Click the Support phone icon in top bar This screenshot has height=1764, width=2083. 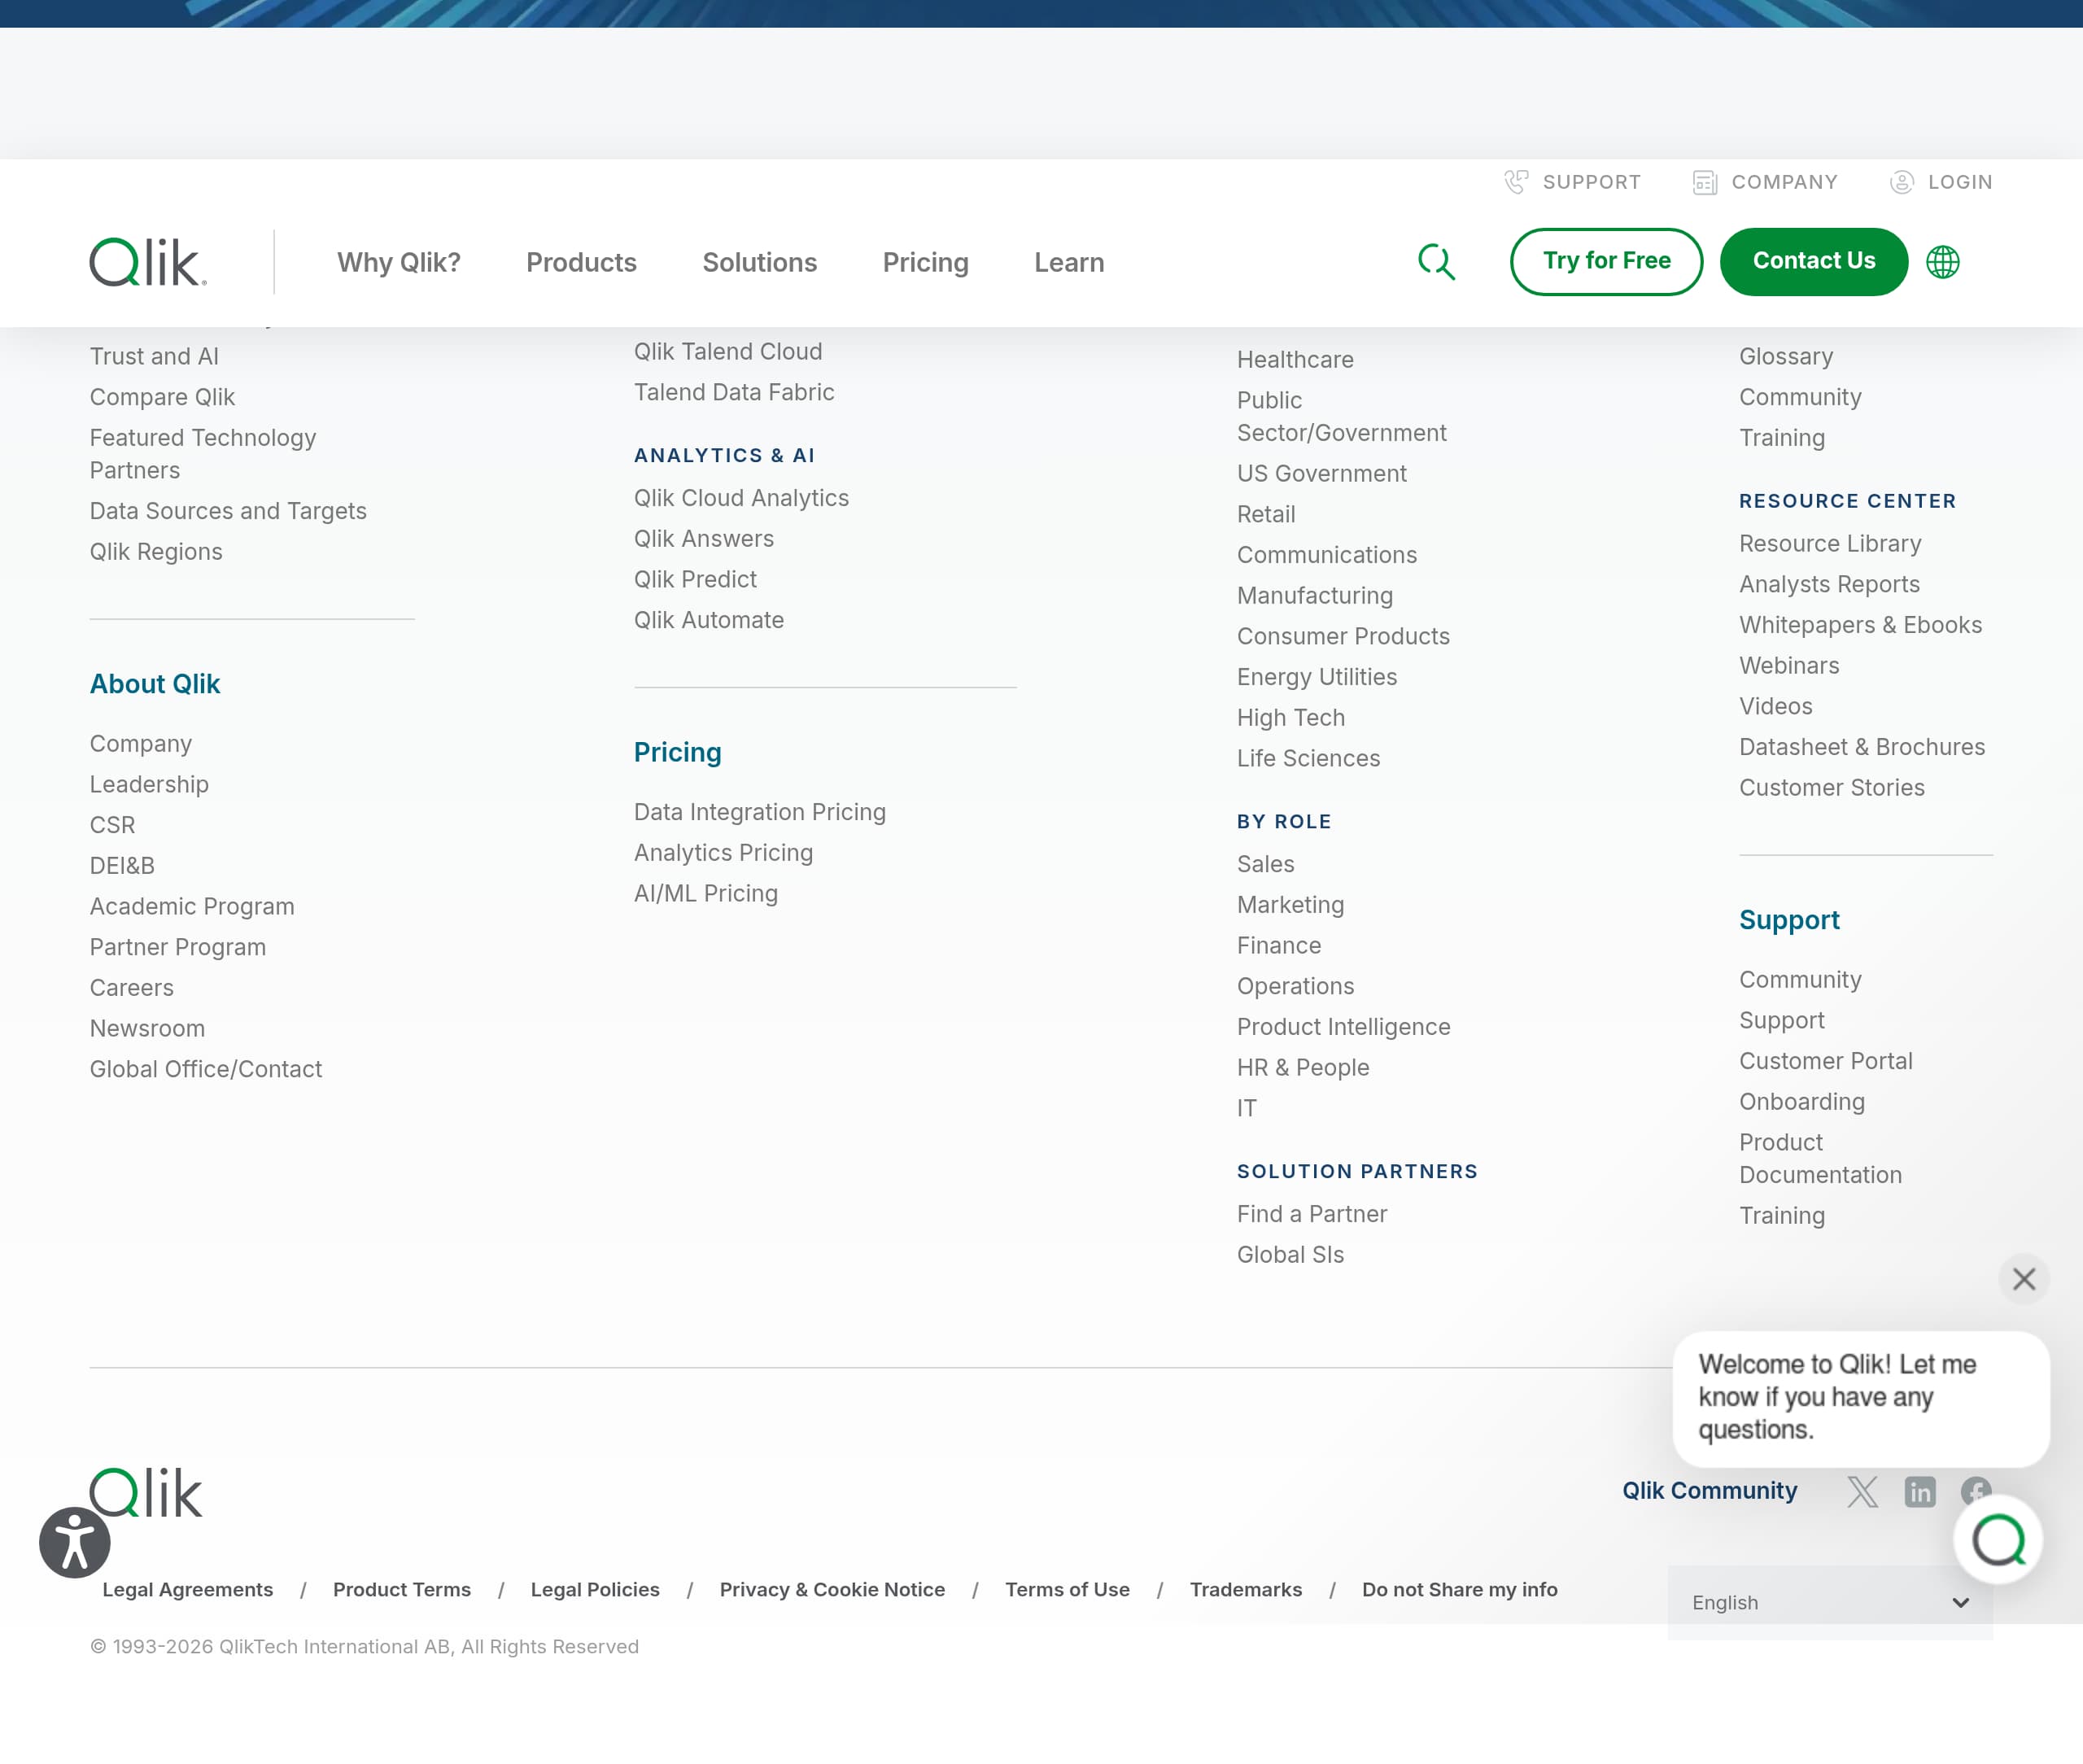coord(1516,182)
